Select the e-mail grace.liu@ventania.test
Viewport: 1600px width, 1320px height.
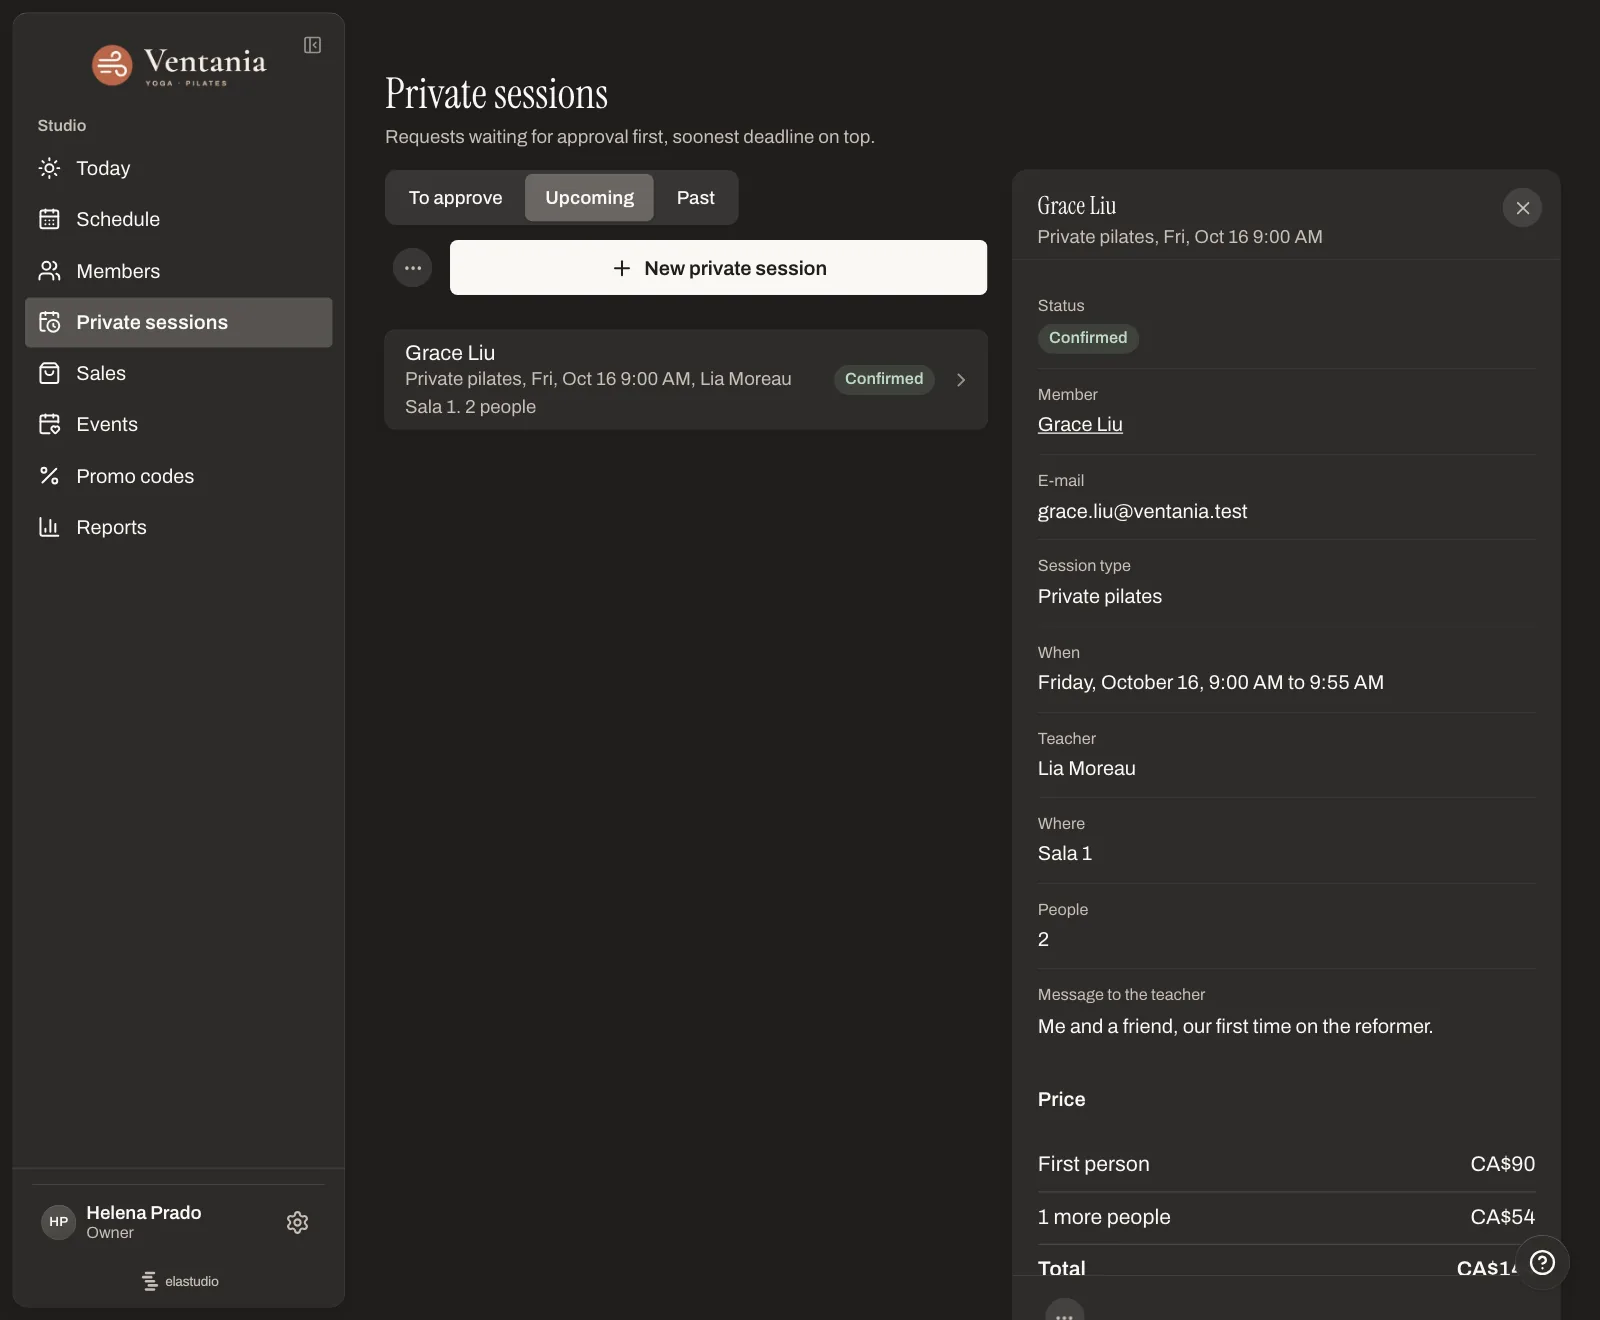pos(1142,511)
